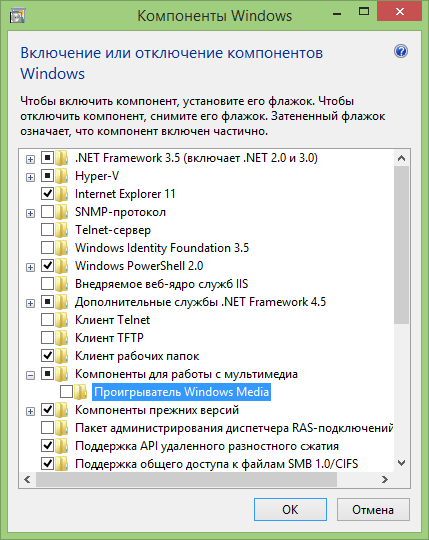This screenshot has width=429, height=540.
Task: Click the .NET Framework 3.5 folder icon
Action: [x=62, y=158]
